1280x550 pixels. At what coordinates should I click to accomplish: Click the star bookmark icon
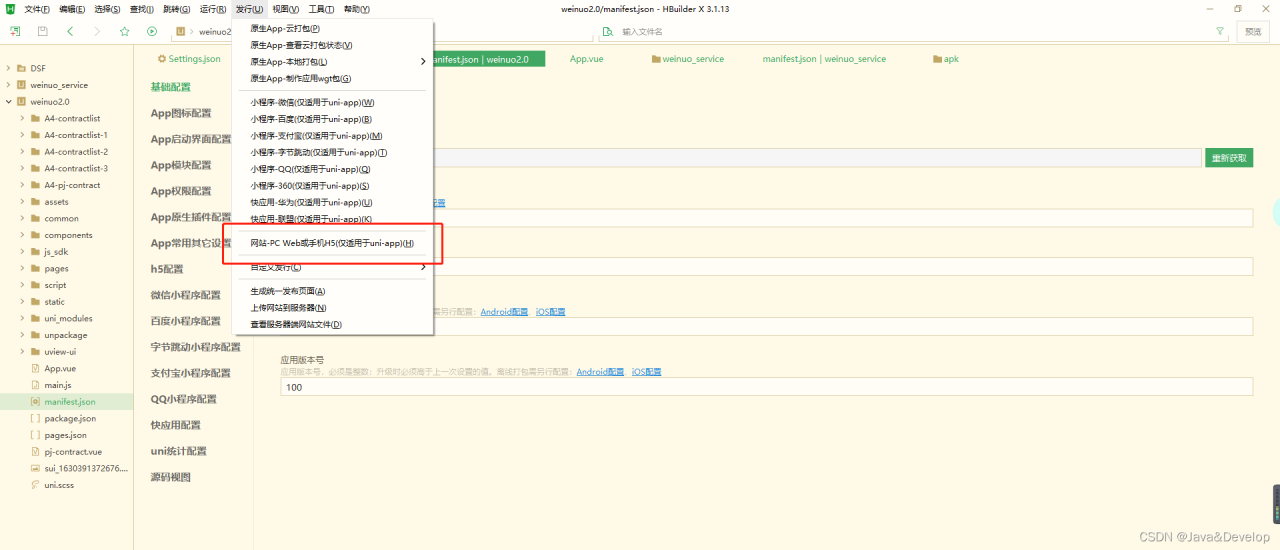[x=125, y=31]
